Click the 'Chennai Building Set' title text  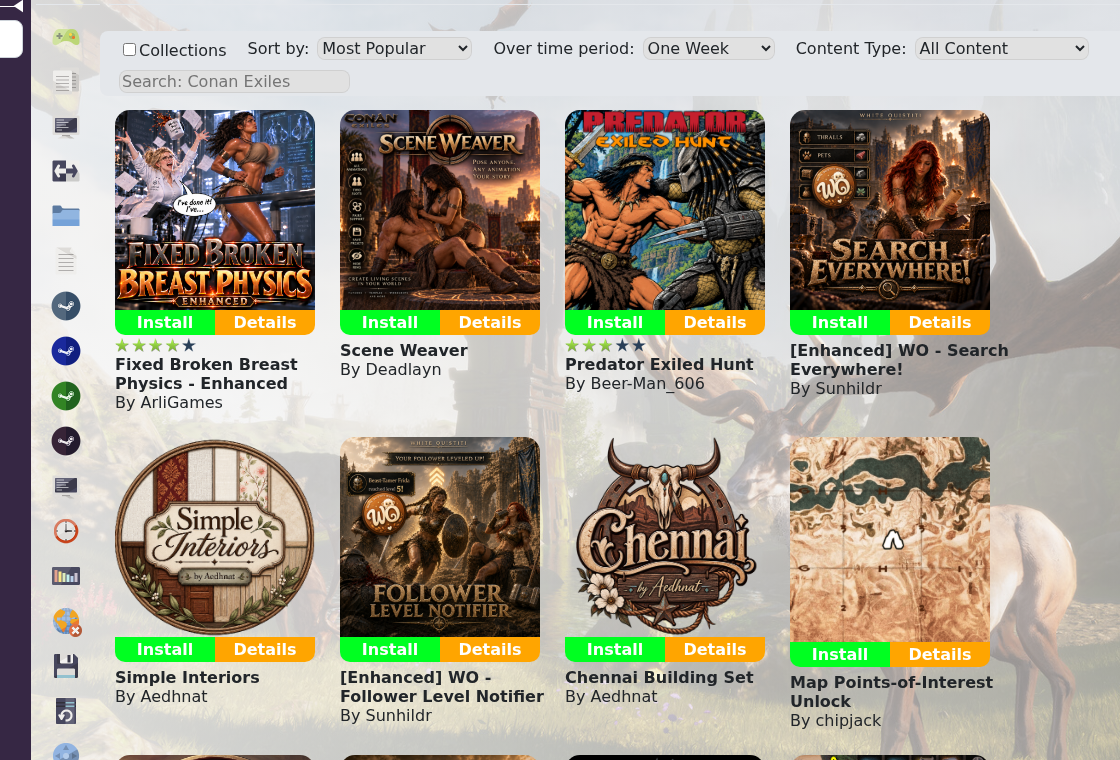click(x=659, y=677)
